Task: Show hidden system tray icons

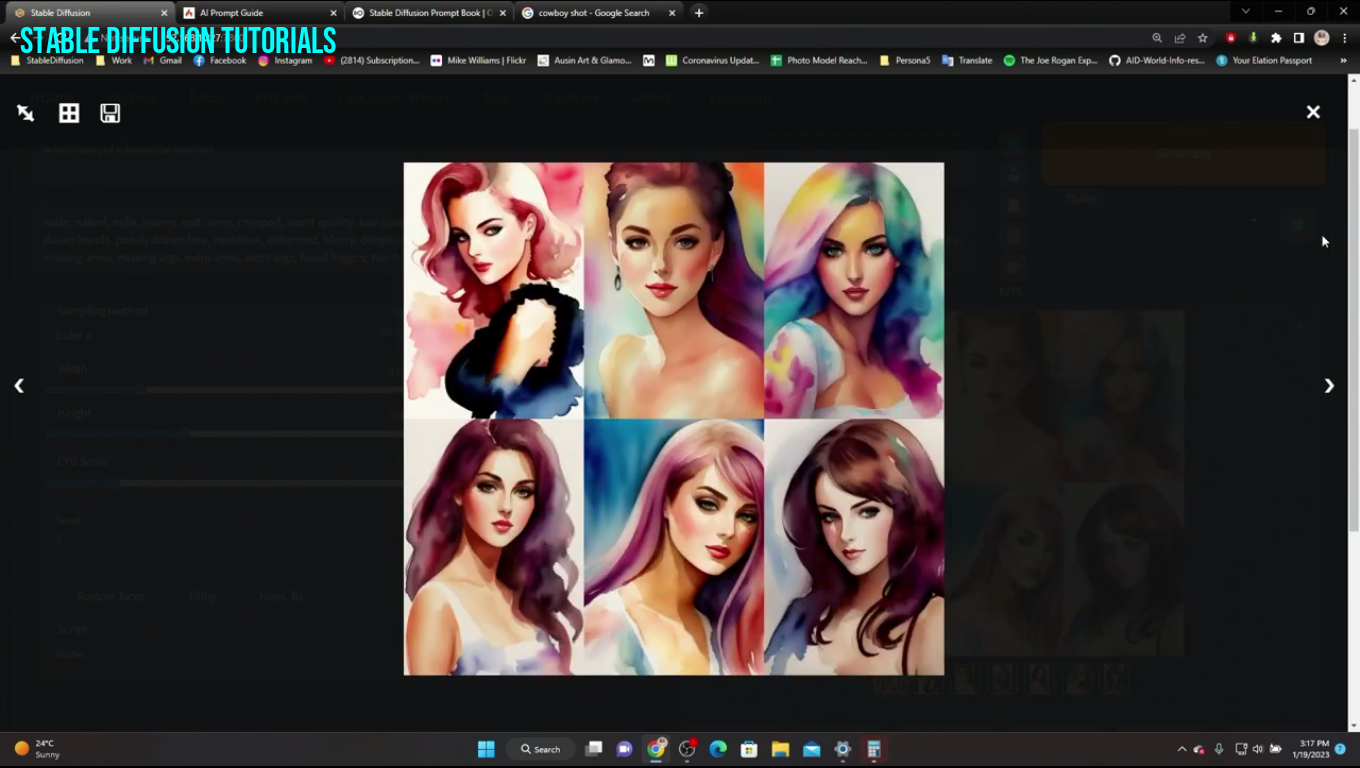Action: coord(1181,749)
